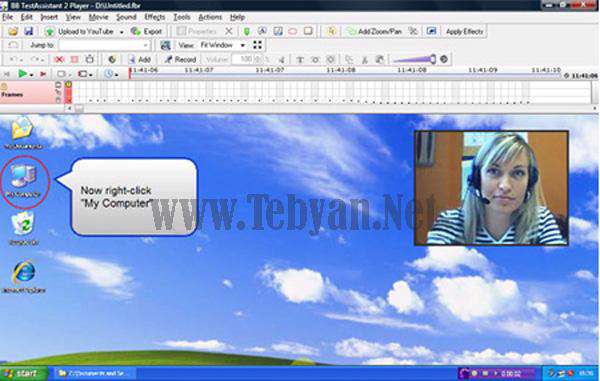Click the circle icon next to T
The image size is (600, 381).
(x=315, y=59)
